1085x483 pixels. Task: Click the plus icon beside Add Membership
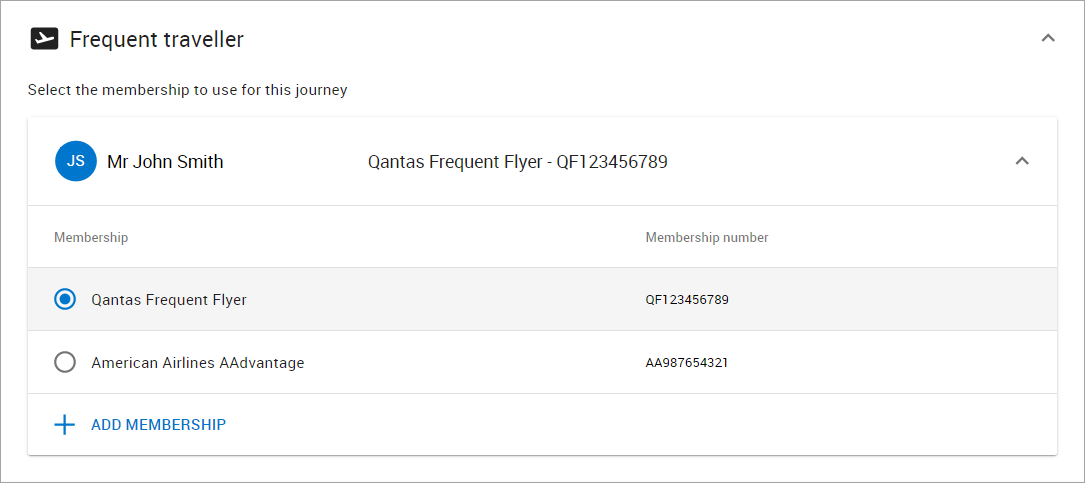click(x=64, y=425)
